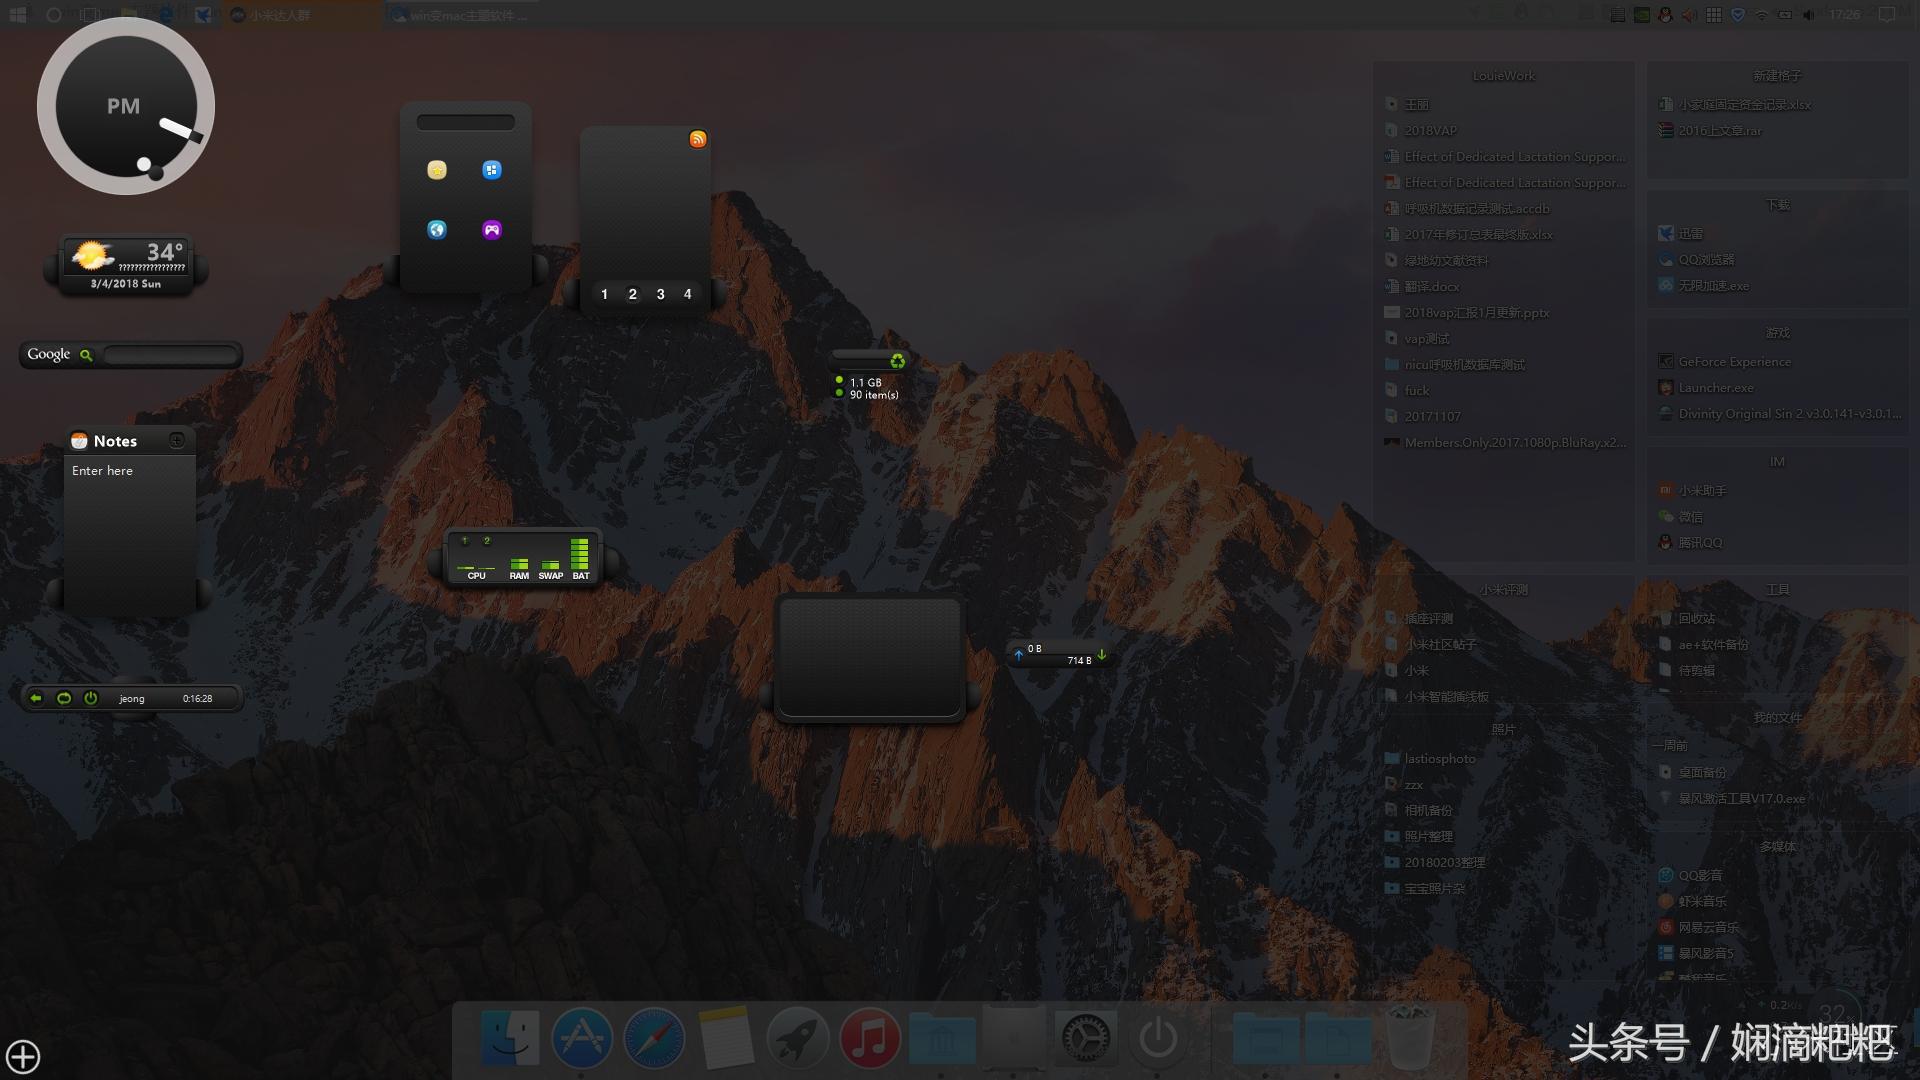This screenshot has height=1080, width=1920.
Task: Open the favorites star icon in launcher widget
Action: coord(437,170)
